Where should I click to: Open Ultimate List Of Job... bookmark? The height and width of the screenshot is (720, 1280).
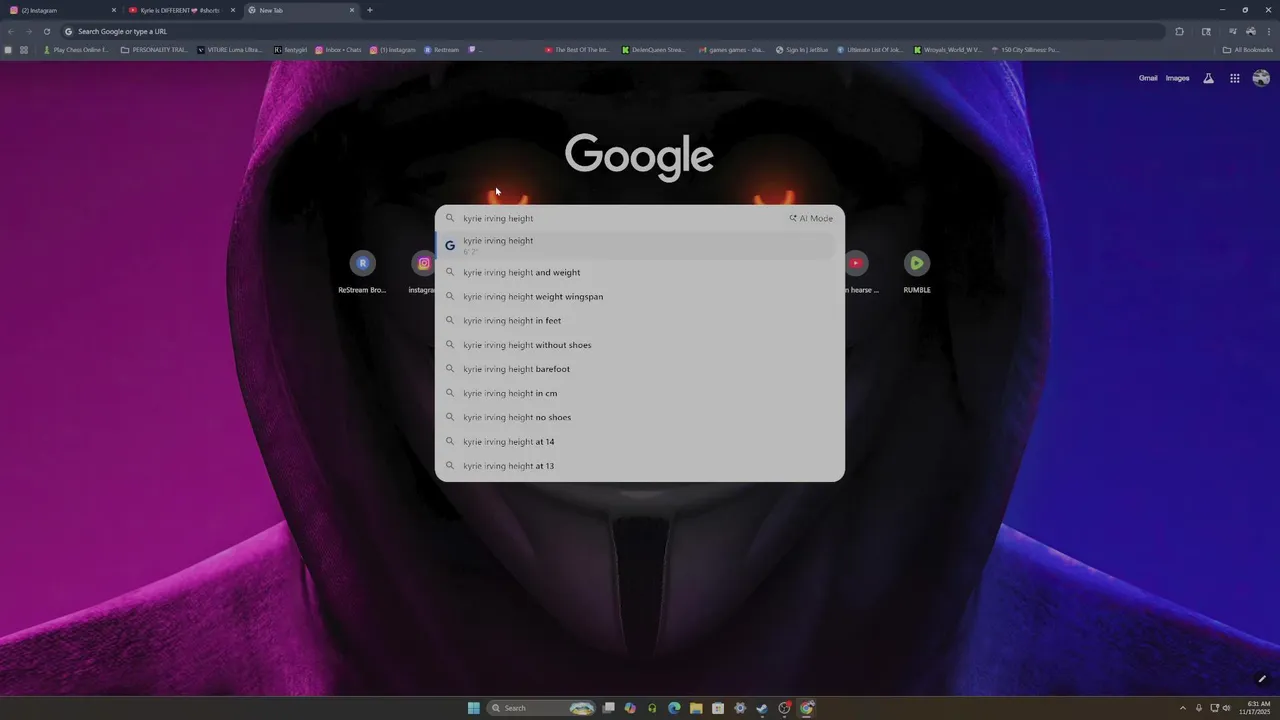click(870, 49)
